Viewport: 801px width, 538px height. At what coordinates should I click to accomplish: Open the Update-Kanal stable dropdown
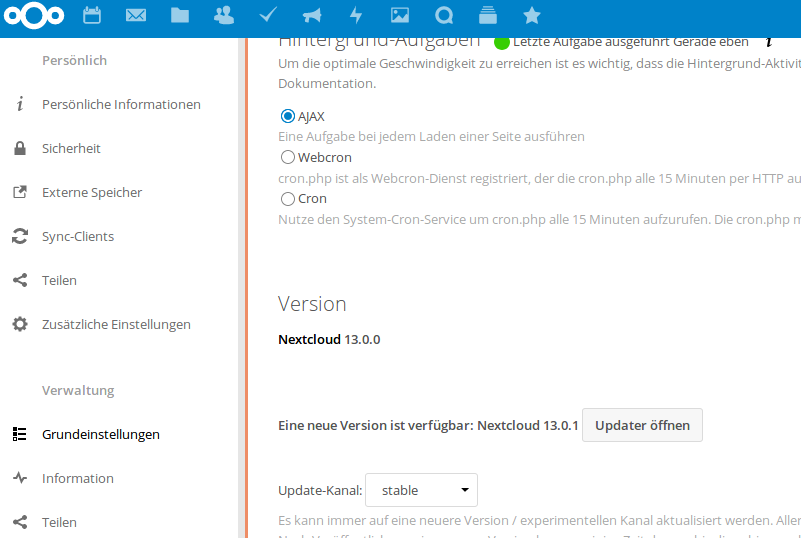[x=421, y=490]
